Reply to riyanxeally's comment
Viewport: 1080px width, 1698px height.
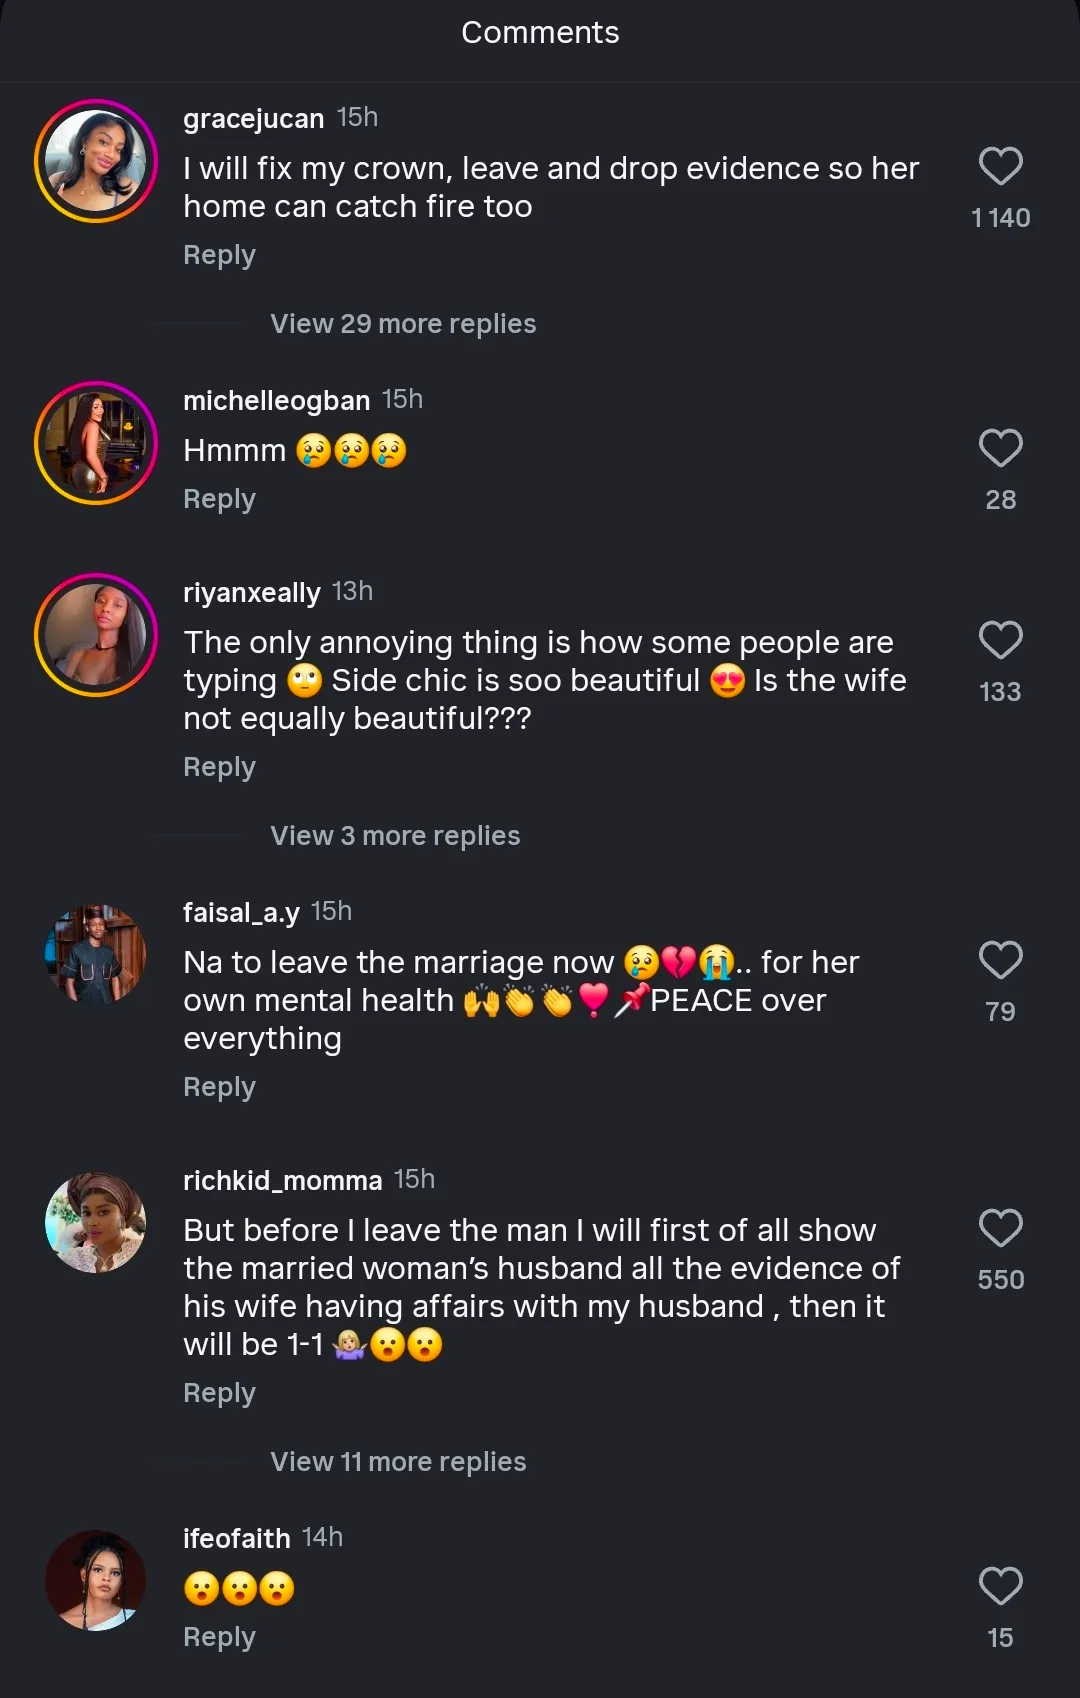[219, 767]
